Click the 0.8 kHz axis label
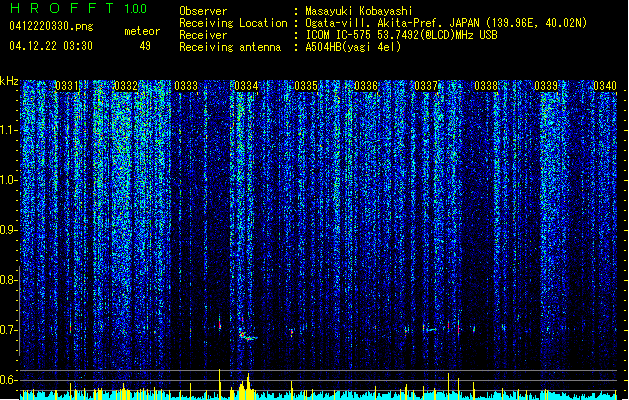 tap(9, 280)
